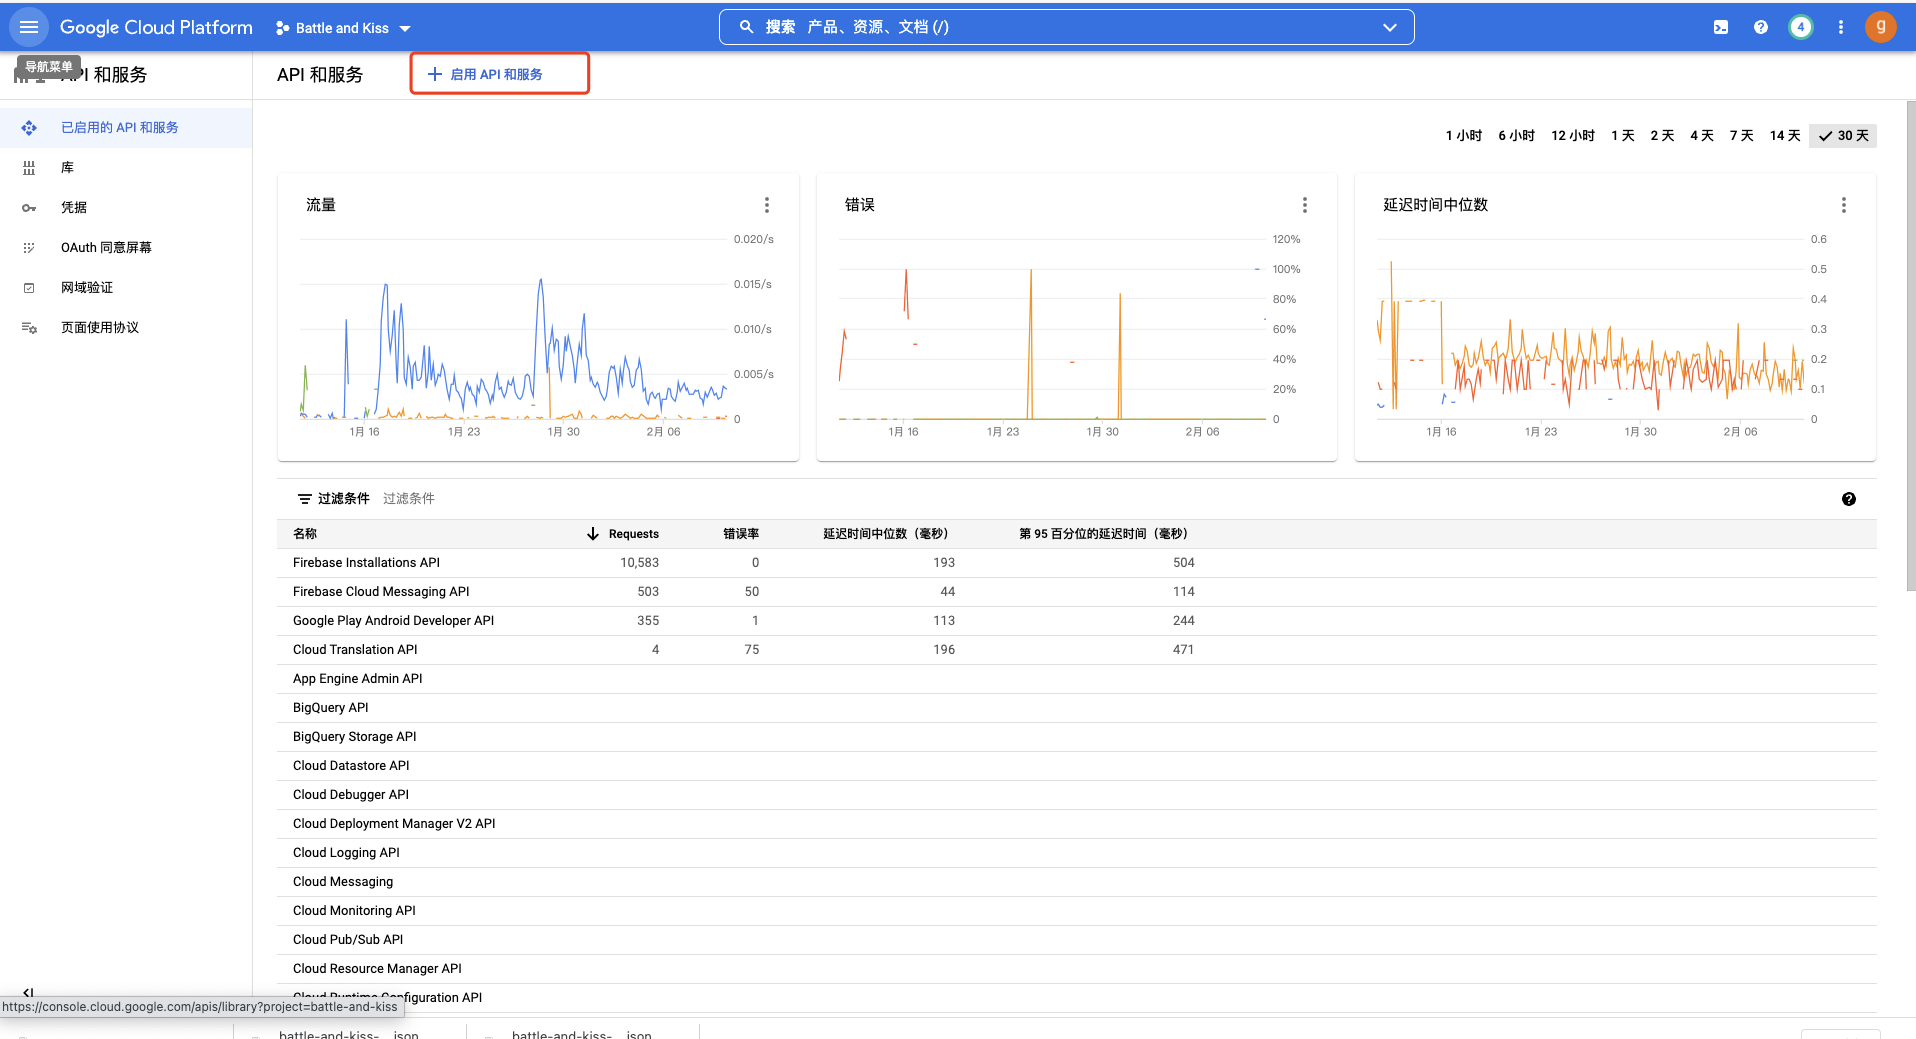Go to 已启用的 API 和服务 sidebar entry
This screenshot has height=1039, width=1916.
tap(120, 127)
